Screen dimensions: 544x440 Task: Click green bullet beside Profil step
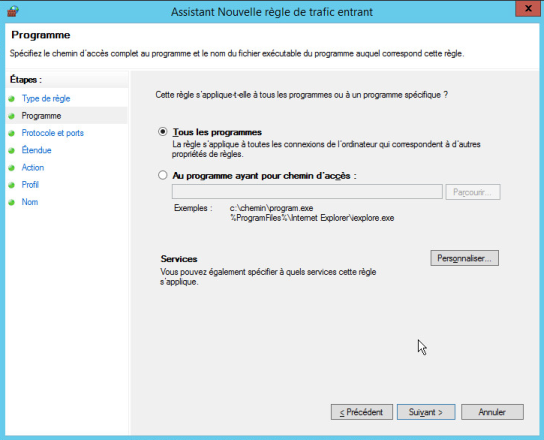click(x=11, y=185)
